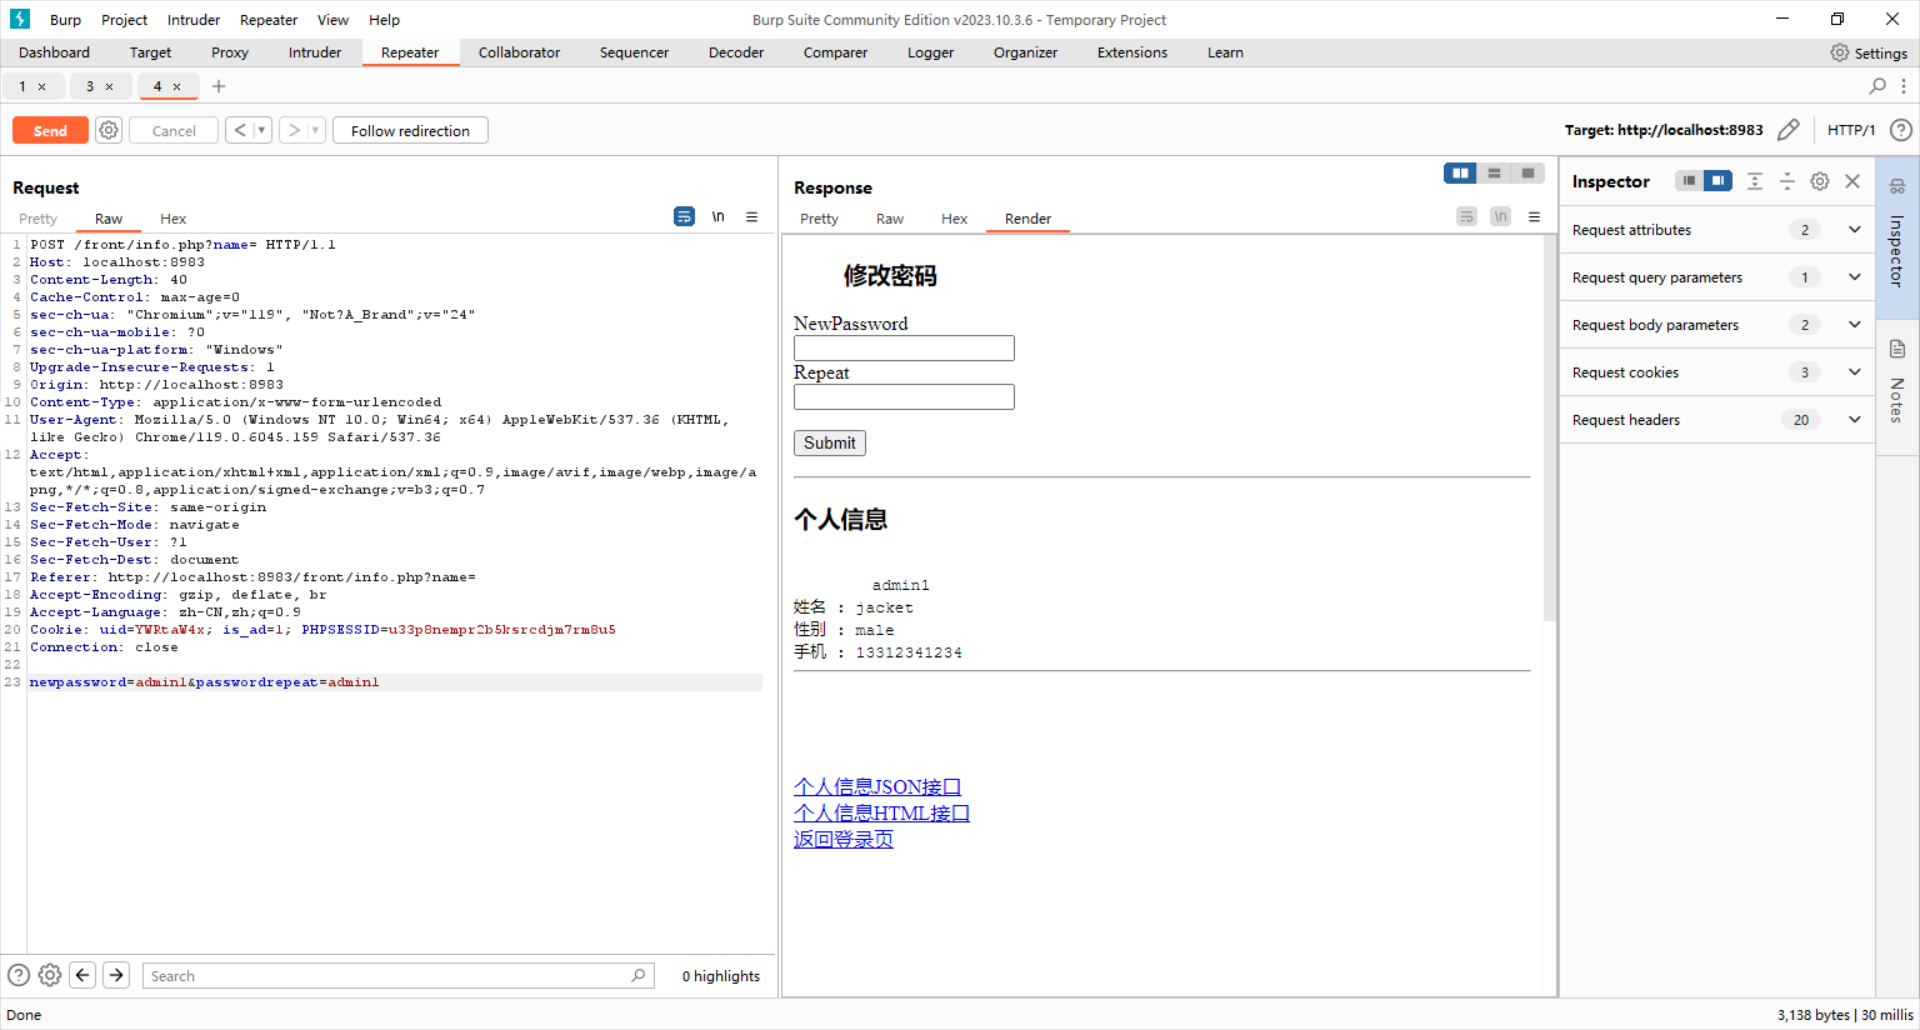Switch response layout to side-by-side view

point(1460,174)
